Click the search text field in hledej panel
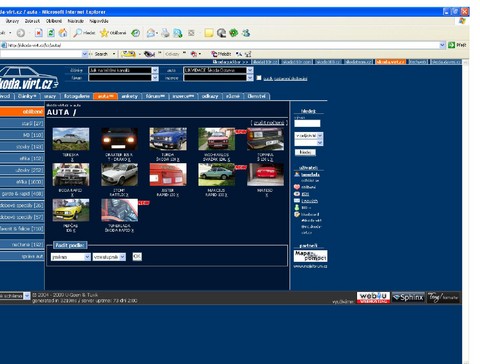Screen dimensions: 480x364 pos(307,123)
